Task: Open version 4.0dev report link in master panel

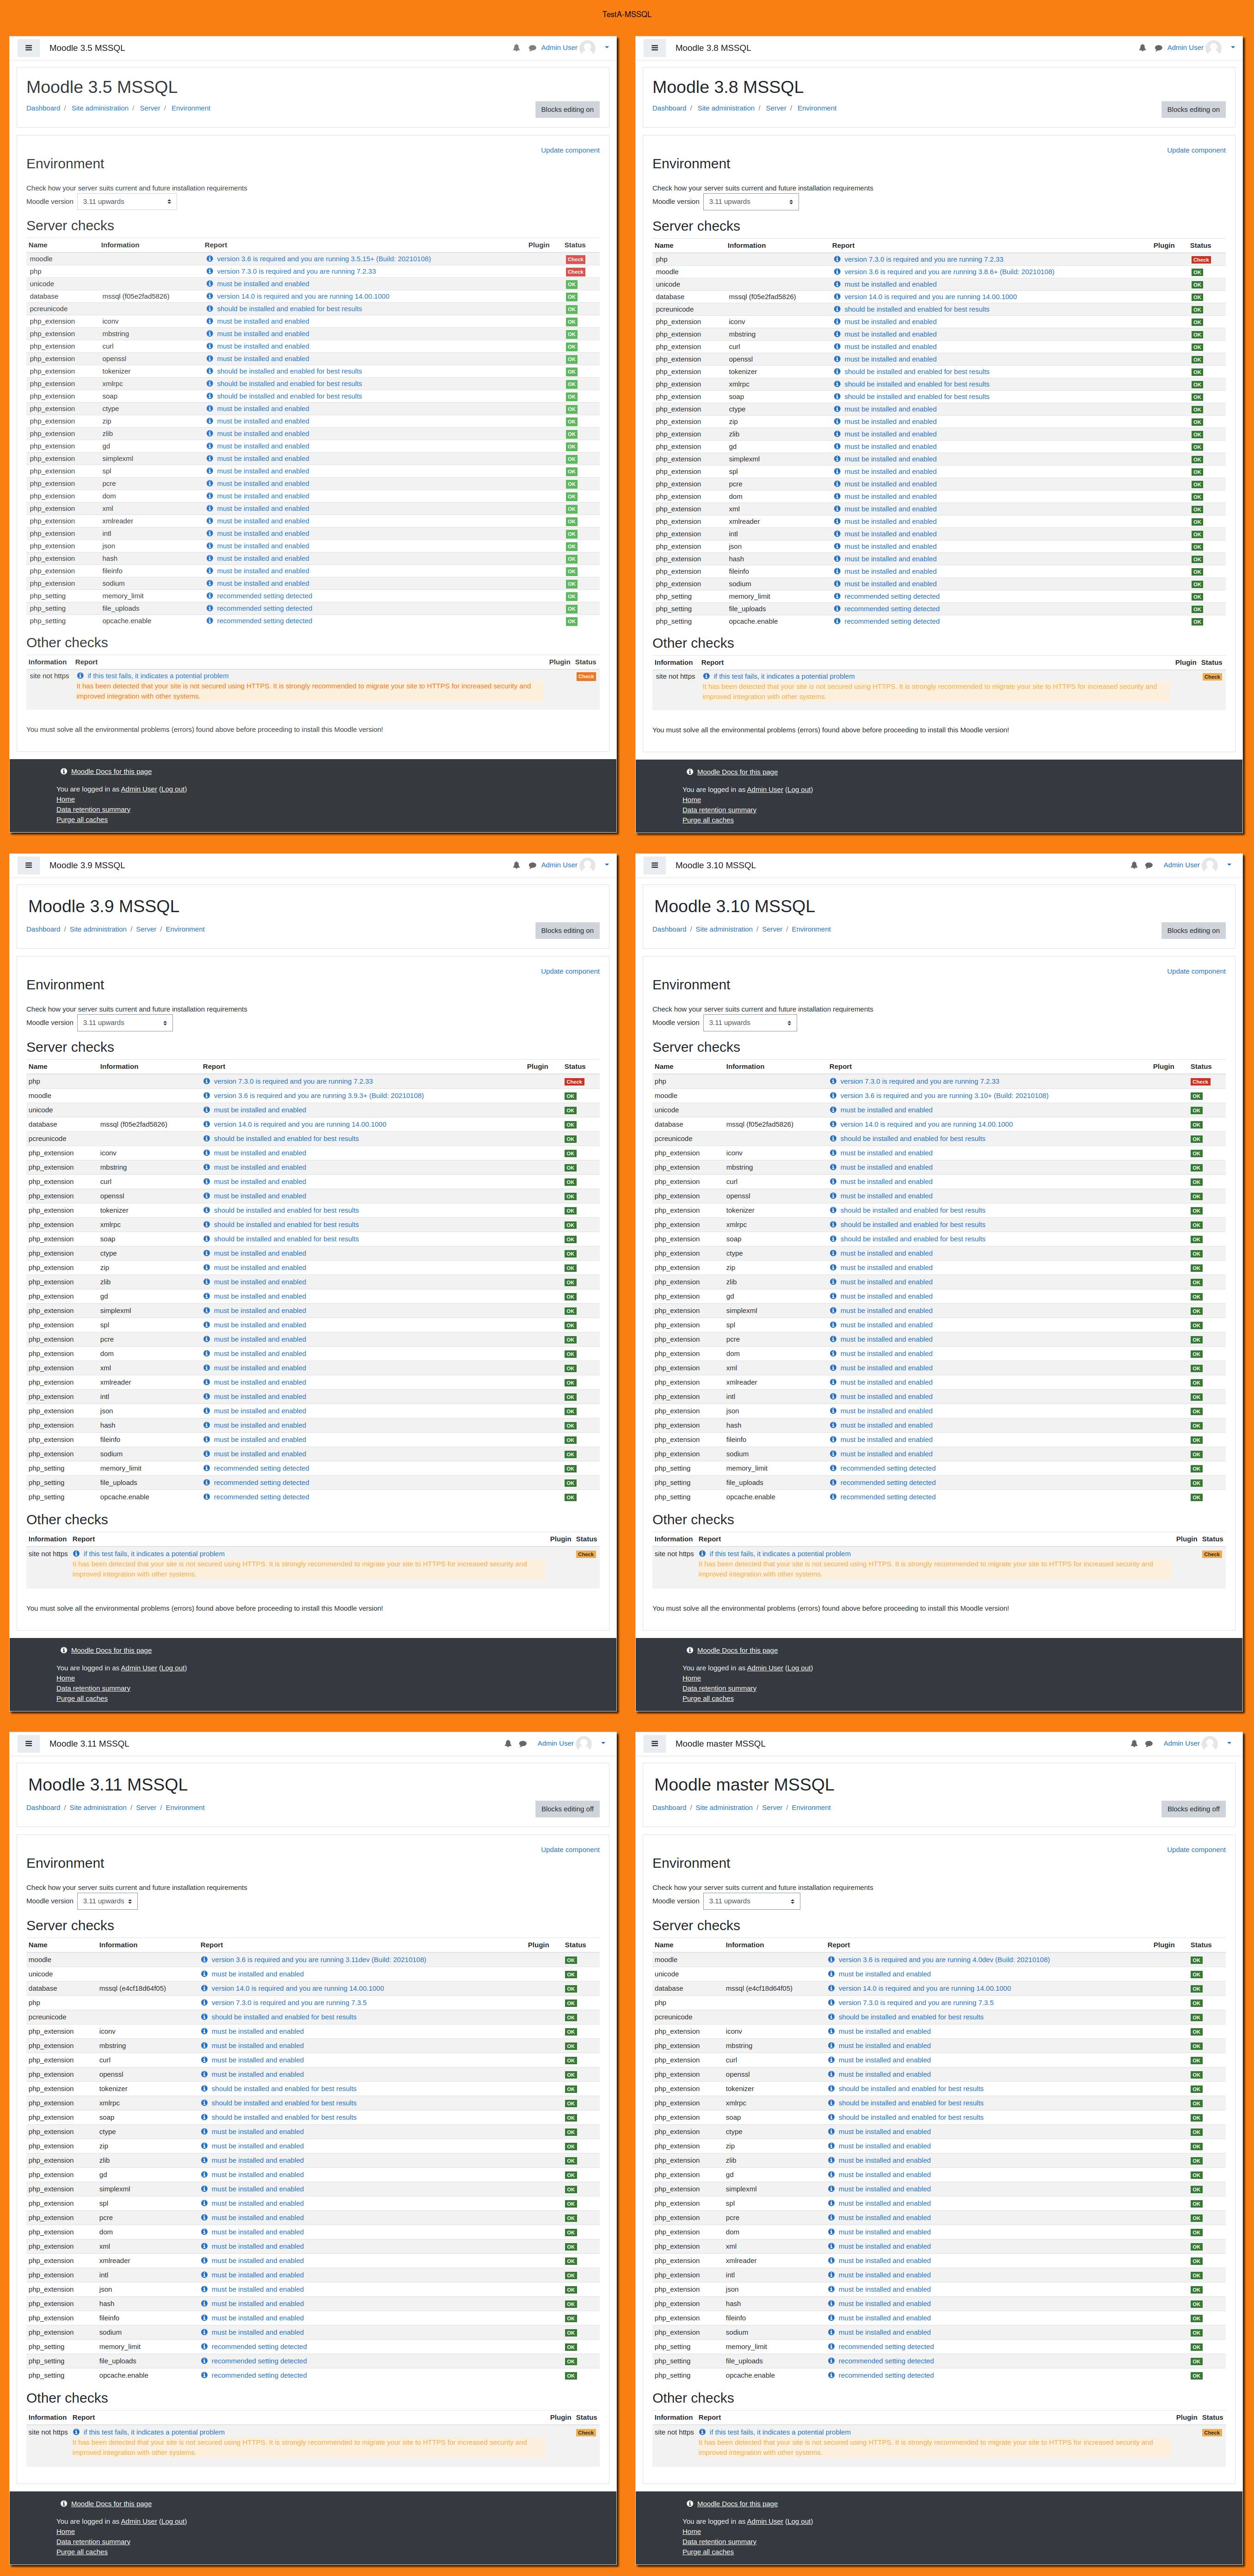Action: pos(944,1960)
